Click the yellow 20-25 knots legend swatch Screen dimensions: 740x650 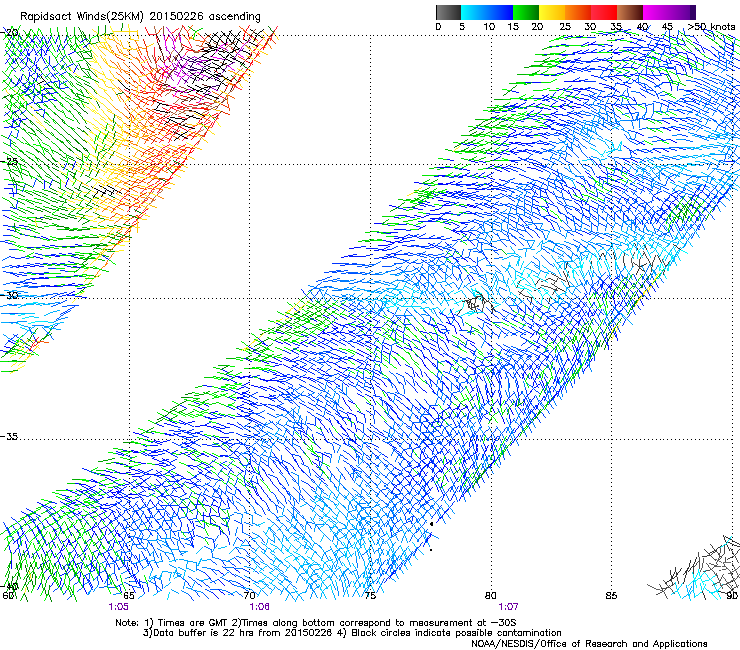(552, 12)
